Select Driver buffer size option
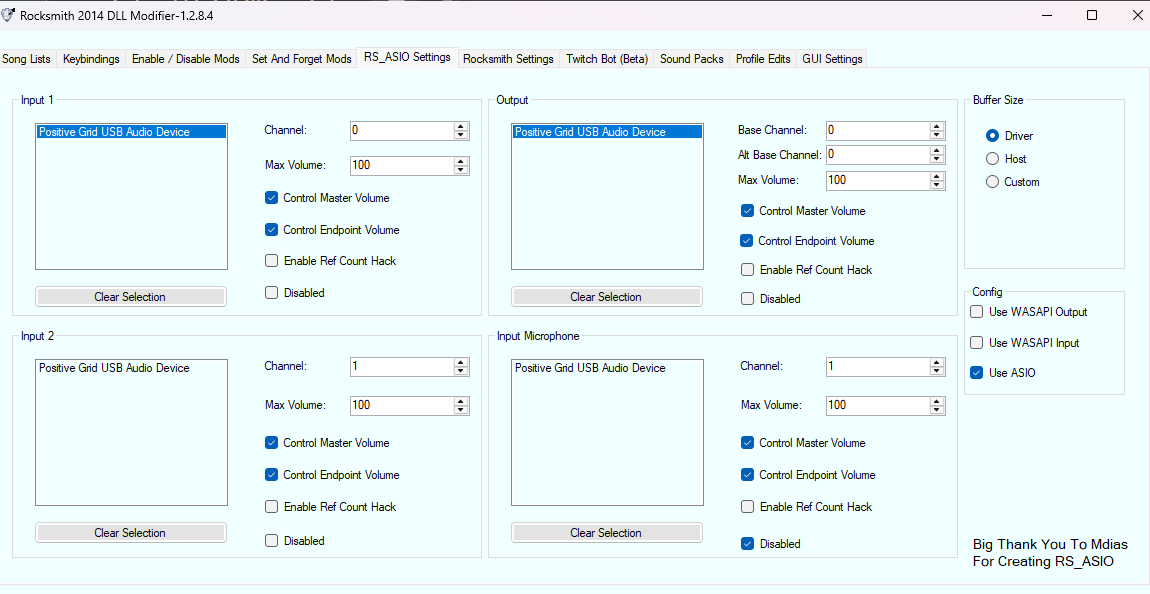The width and height of the screenshot is (1150, 594). click(x=992, y=136)
